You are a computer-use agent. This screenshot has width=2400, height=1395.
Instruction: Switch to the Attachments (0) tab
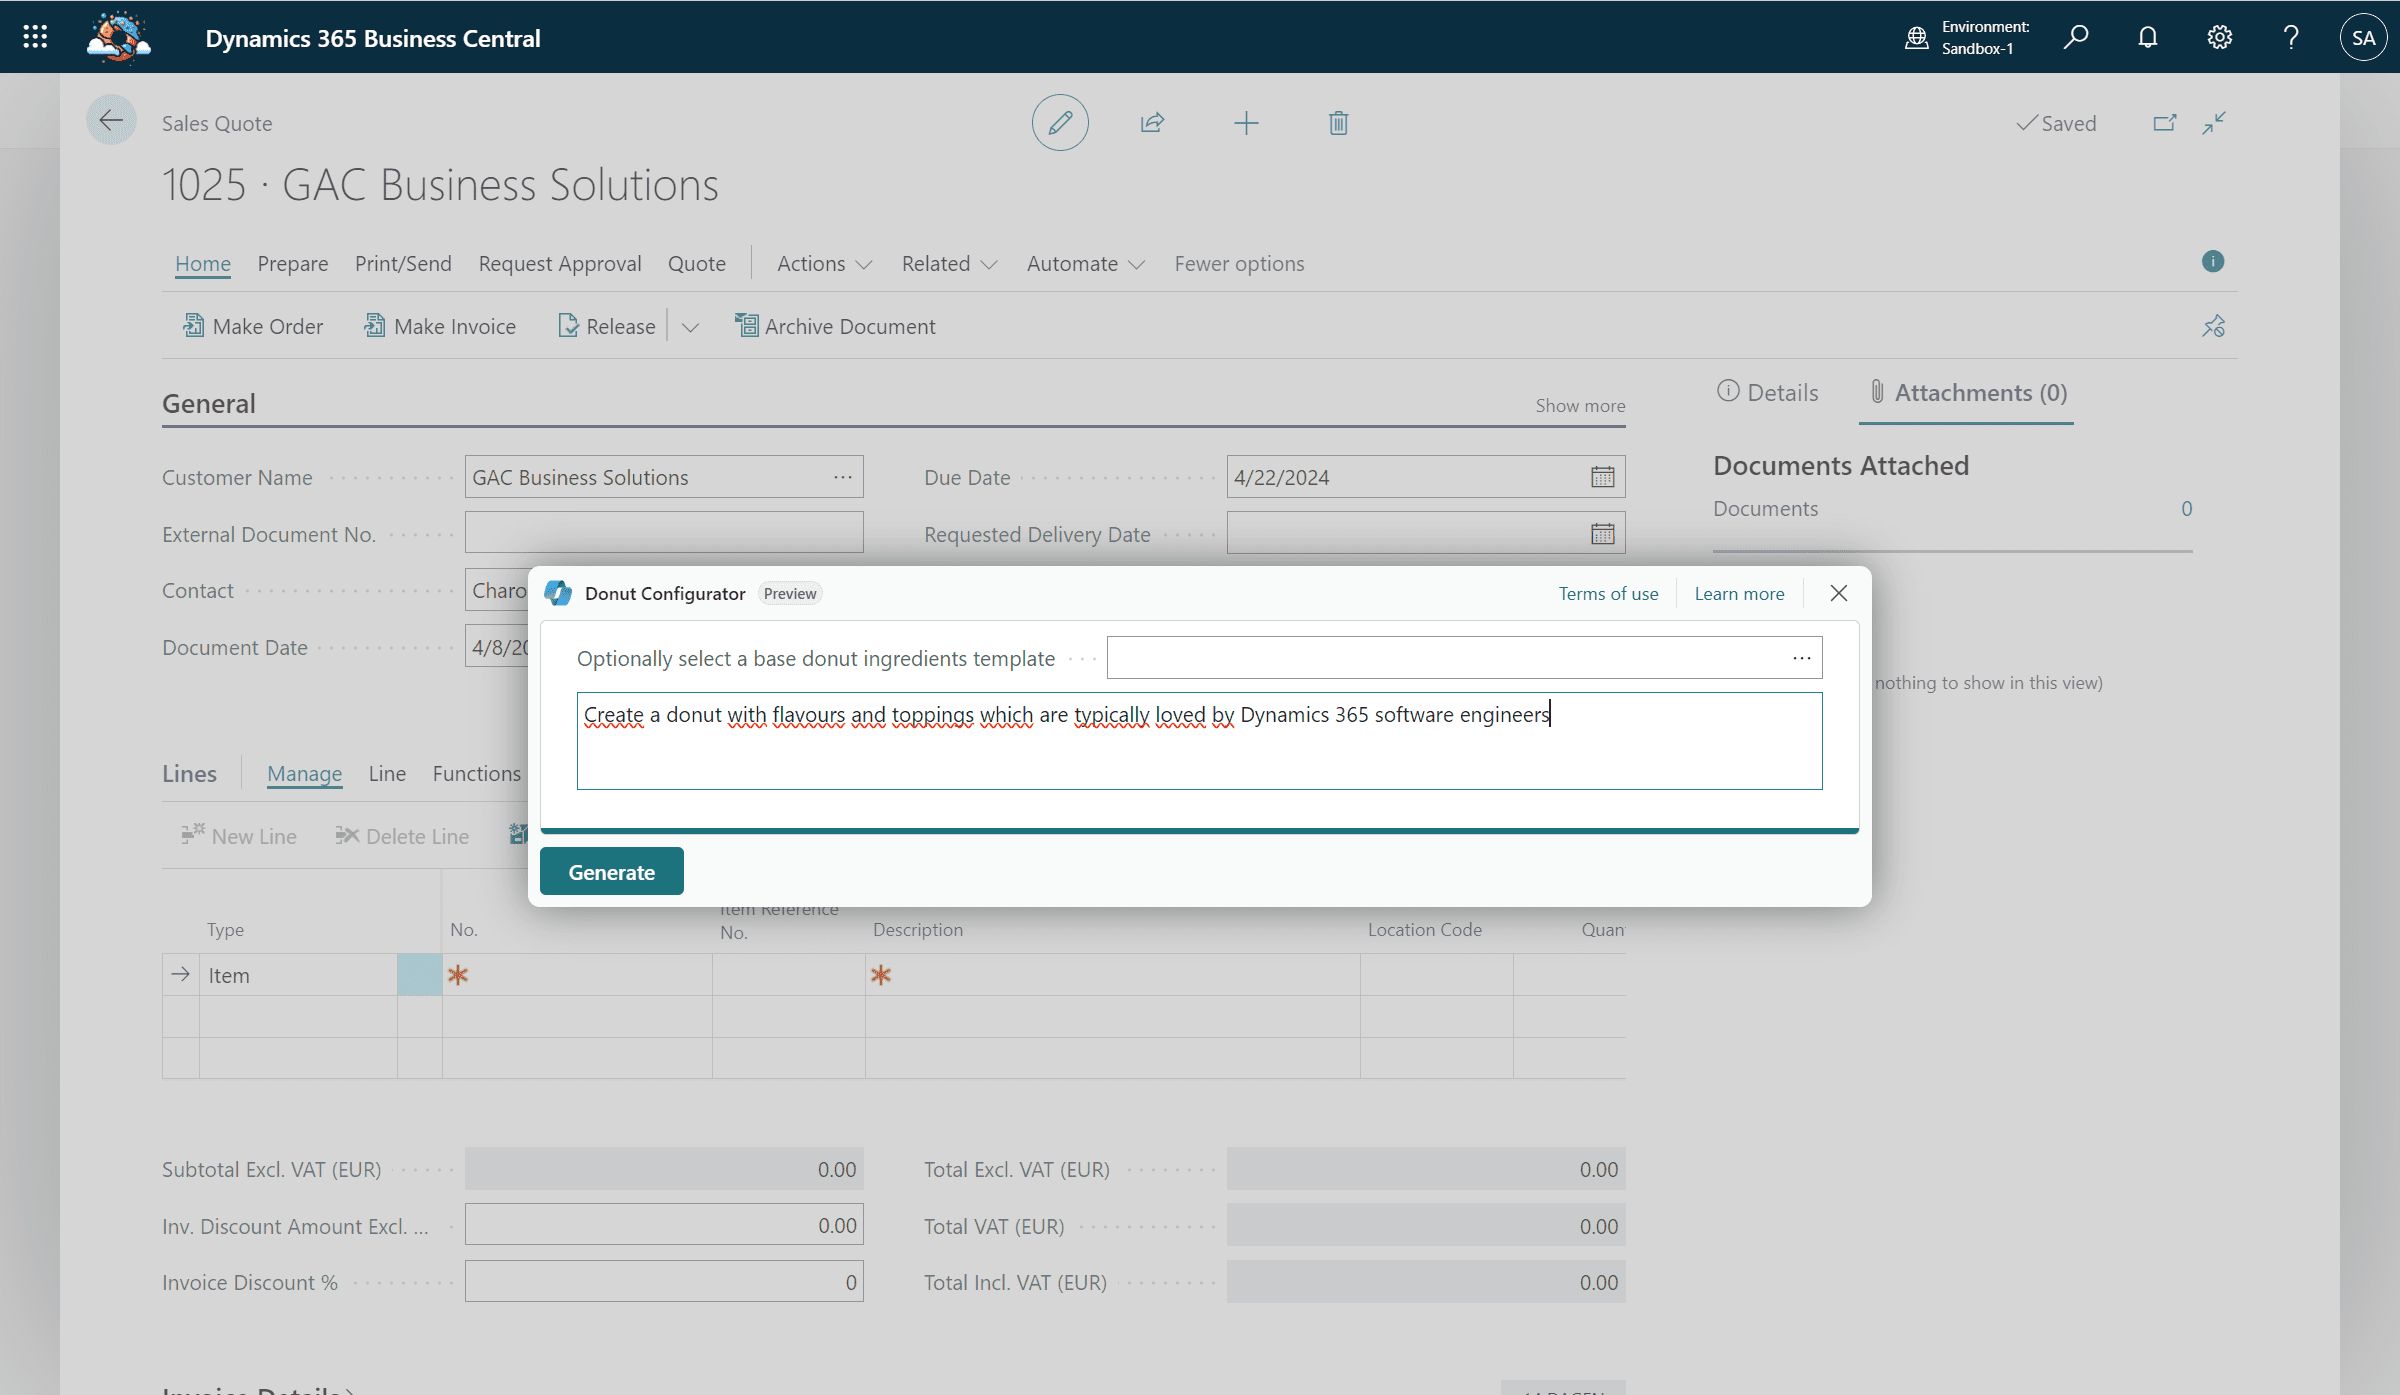tap(1967, 393)
